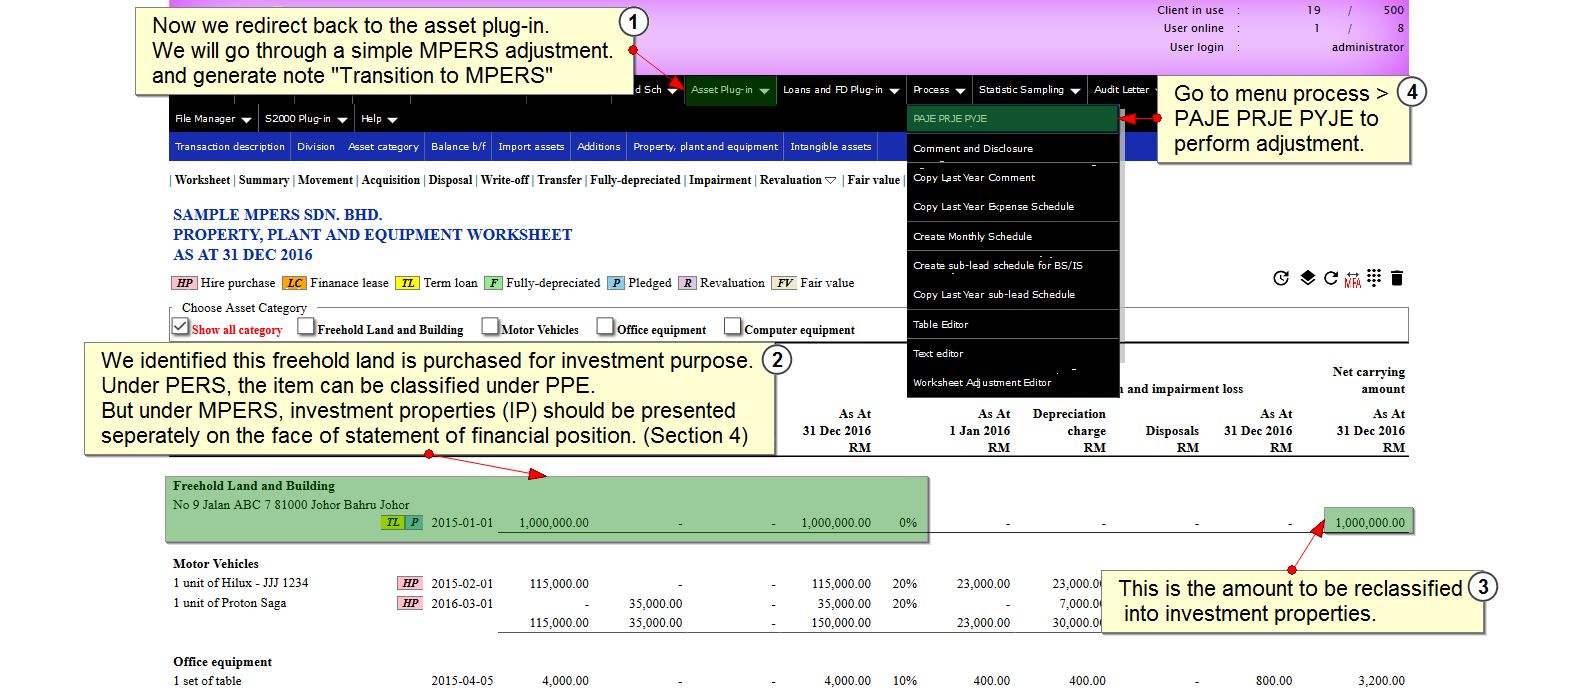The height and width of the screenshot is (694, 1578).
Task: Click the circular refresh arrow icon
Action: click(x=1330, y=278)
